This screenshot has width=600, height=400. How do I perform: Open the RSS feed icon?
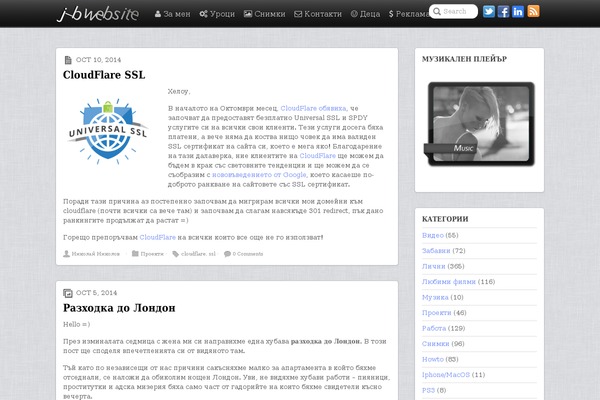[x=533, y=11]
